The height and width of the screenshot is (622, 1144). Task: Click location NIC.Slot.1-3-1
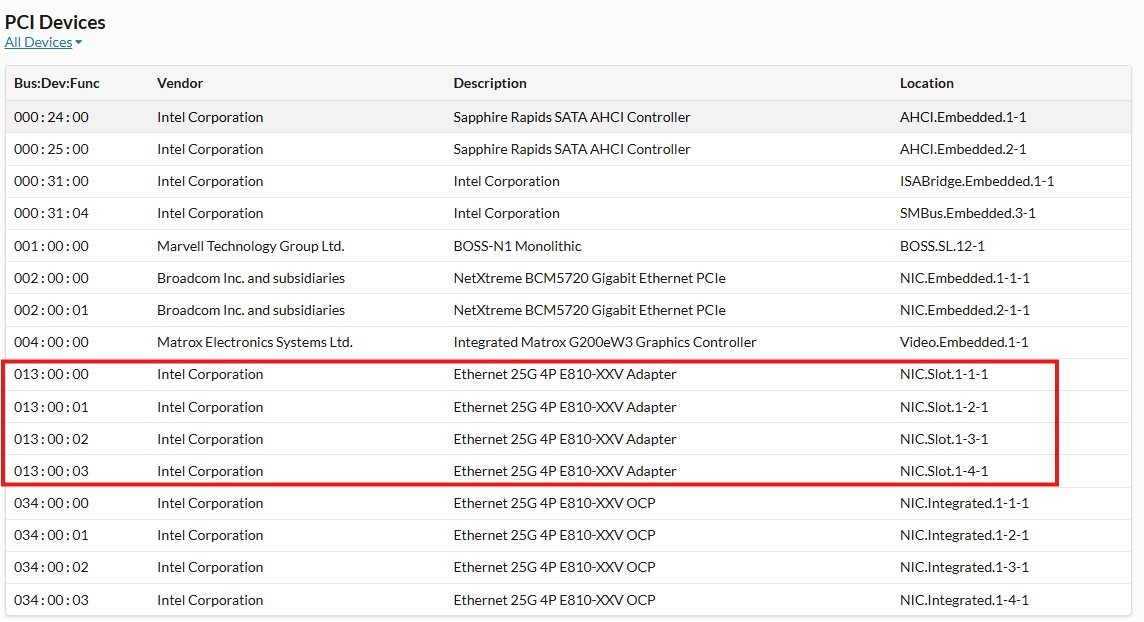point(944,440)
